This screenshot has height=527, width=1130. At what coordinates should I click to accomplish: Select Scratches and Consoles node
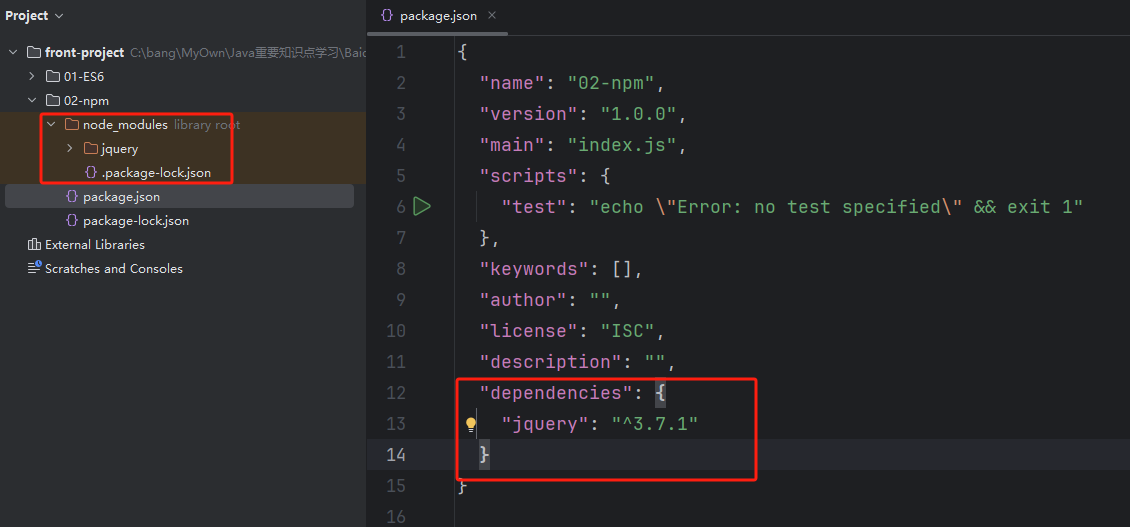point(114,268)
